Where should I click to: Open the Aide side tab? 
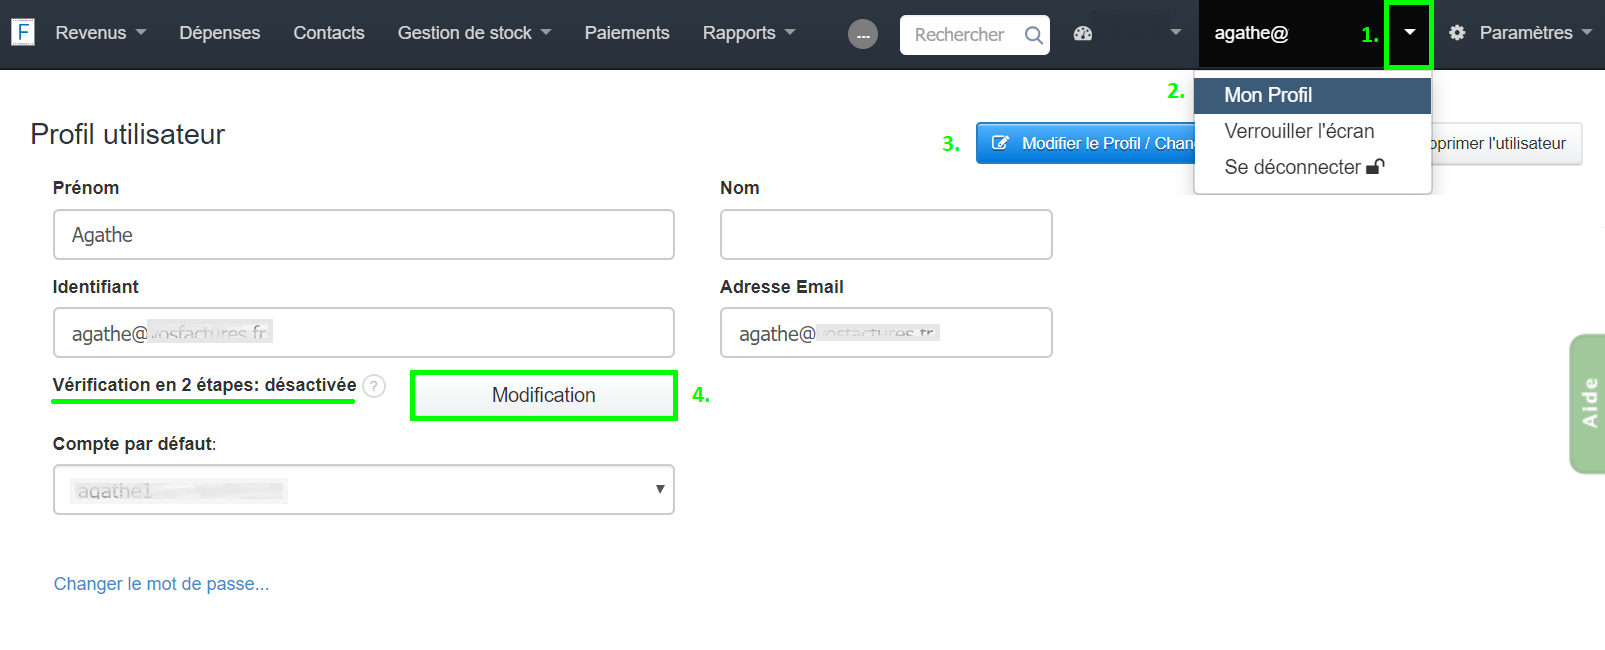point(1588,403)
